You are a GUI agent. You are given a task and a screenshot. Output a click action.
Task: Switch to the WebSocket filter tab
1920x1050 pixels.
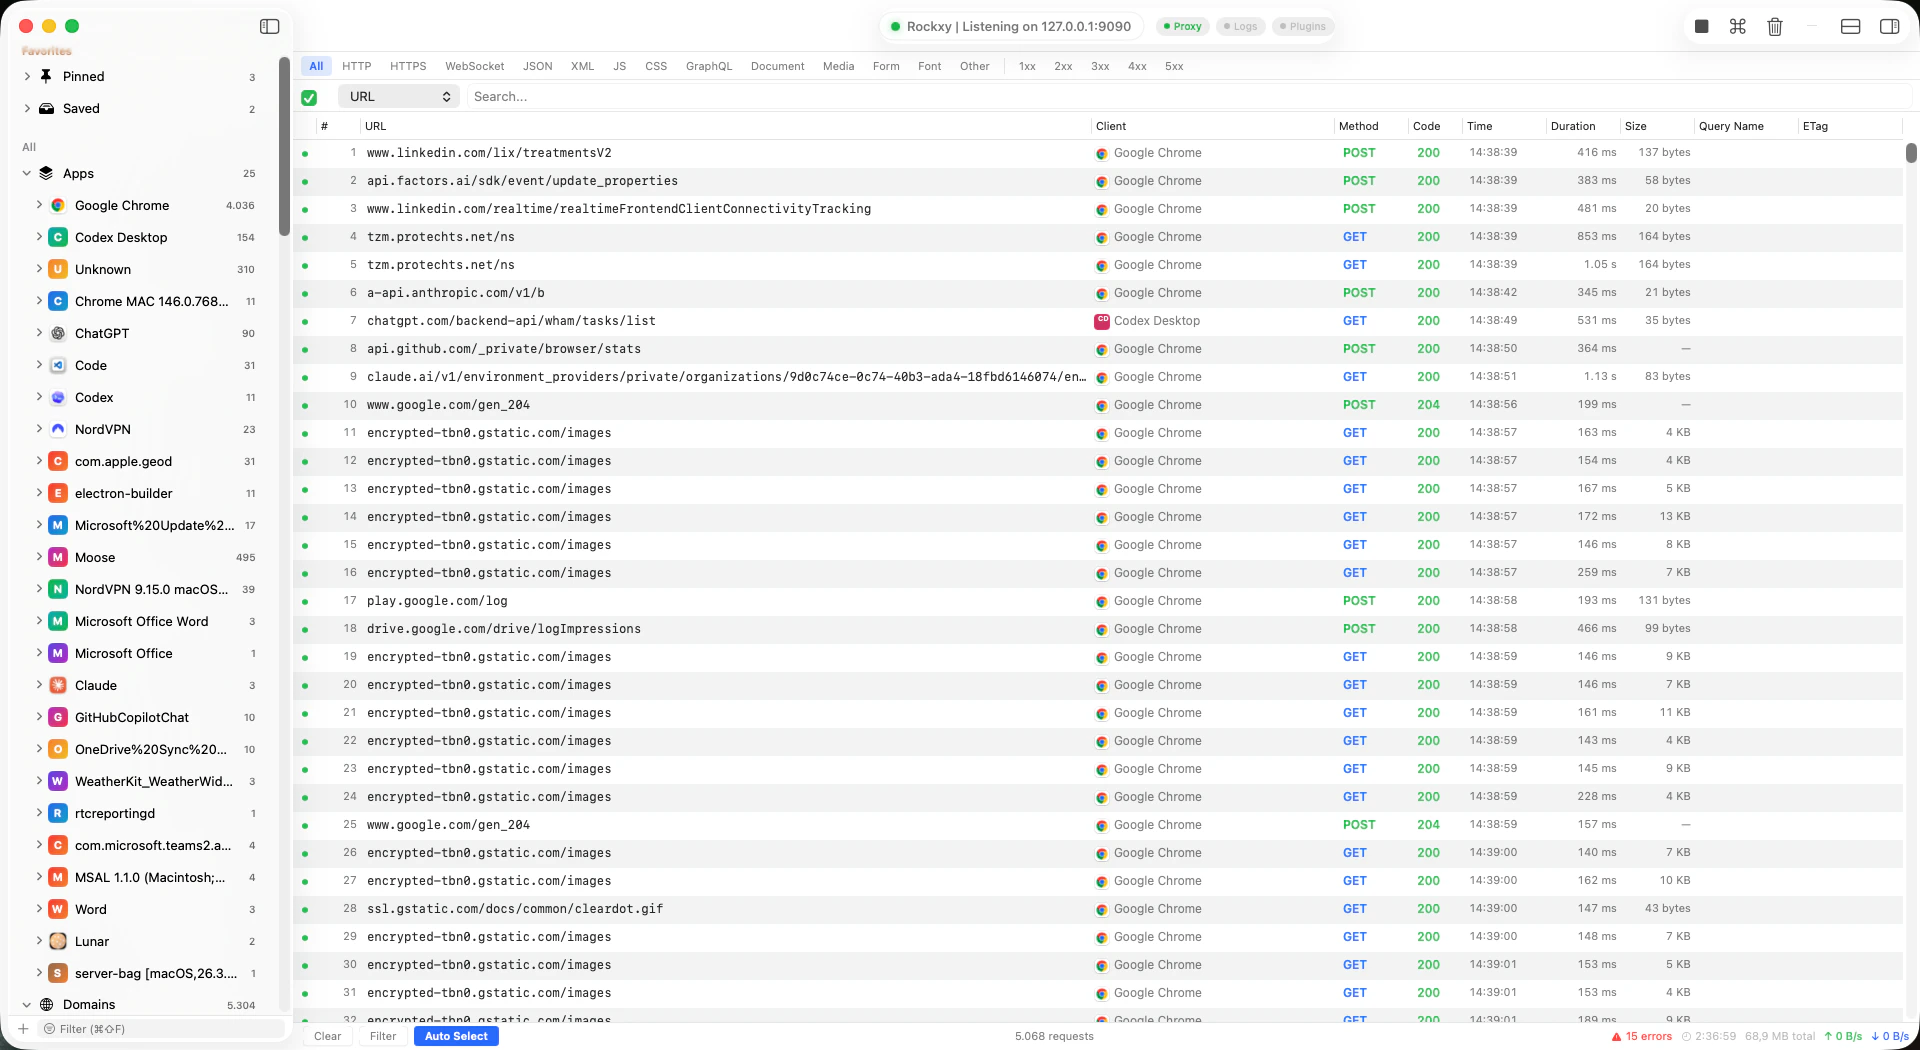474,66
